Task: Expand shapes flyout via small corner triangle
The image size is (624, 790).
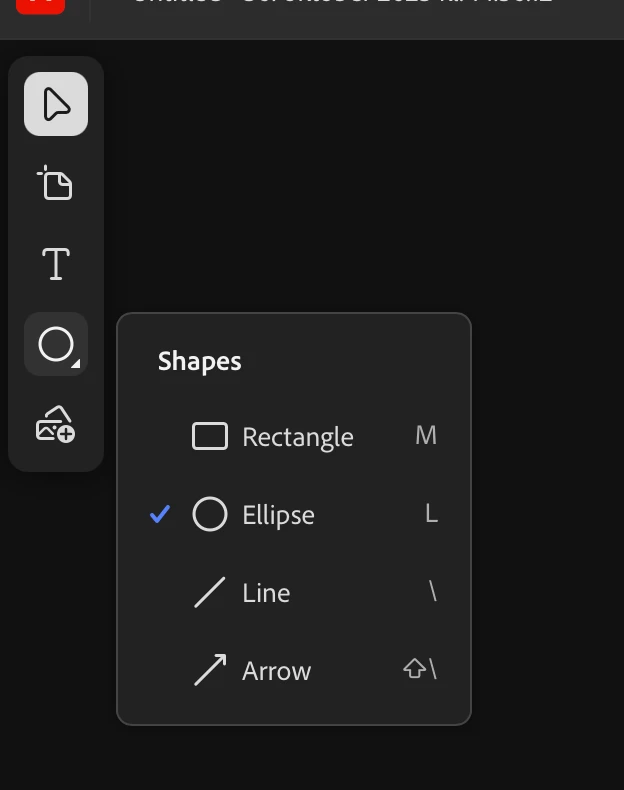Action: click(x=76, y=365)
